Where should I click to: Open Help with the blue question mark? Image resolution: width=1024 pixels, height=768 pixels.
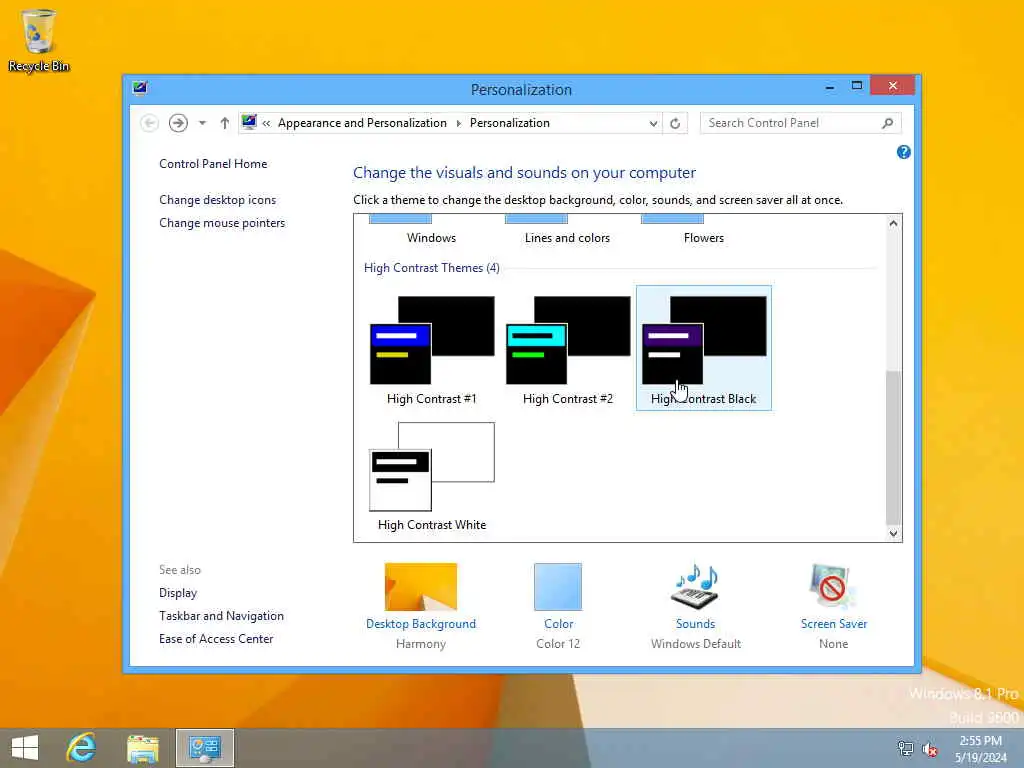pyautogui.click(x=903, y=152)
